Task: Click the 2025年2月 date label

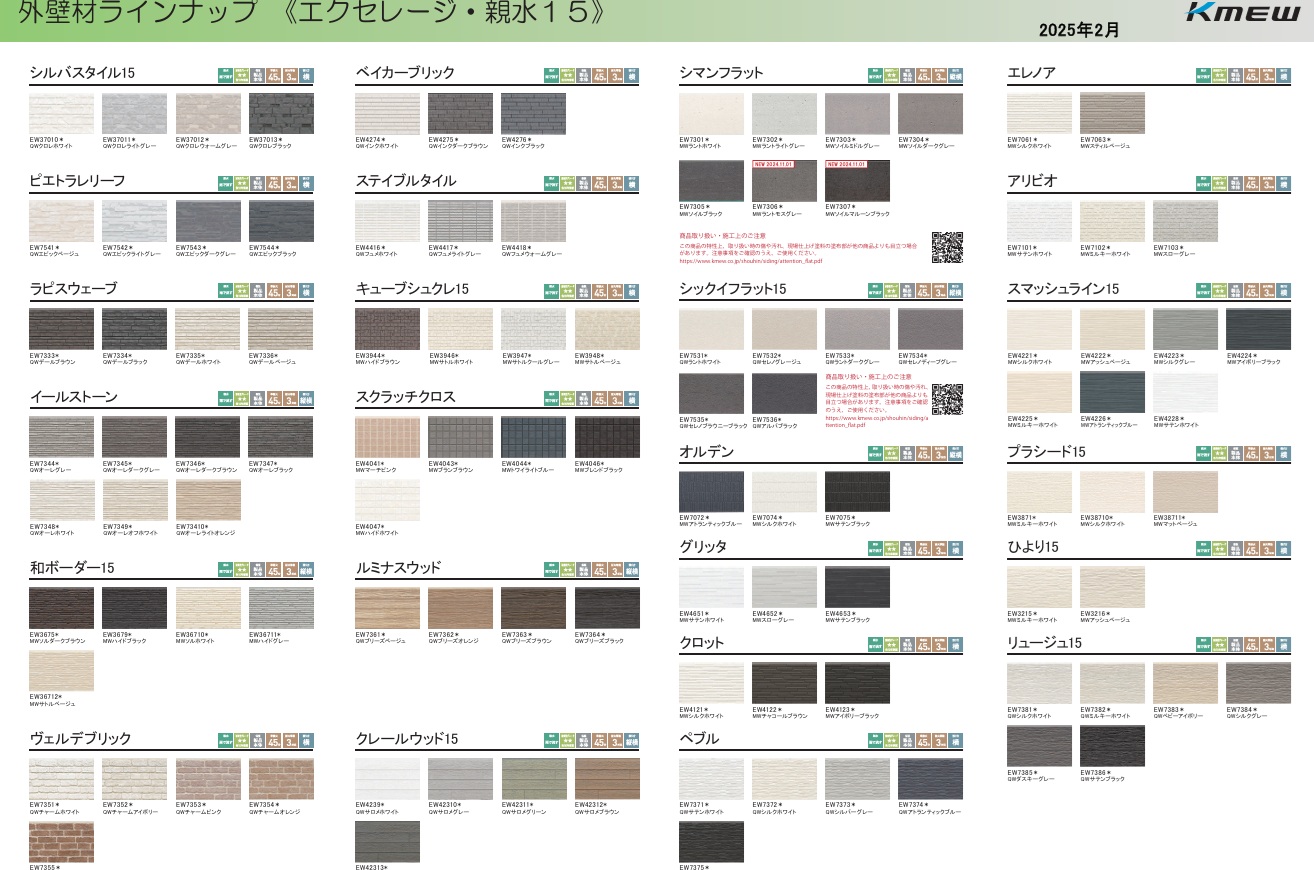Action: 1079,30
